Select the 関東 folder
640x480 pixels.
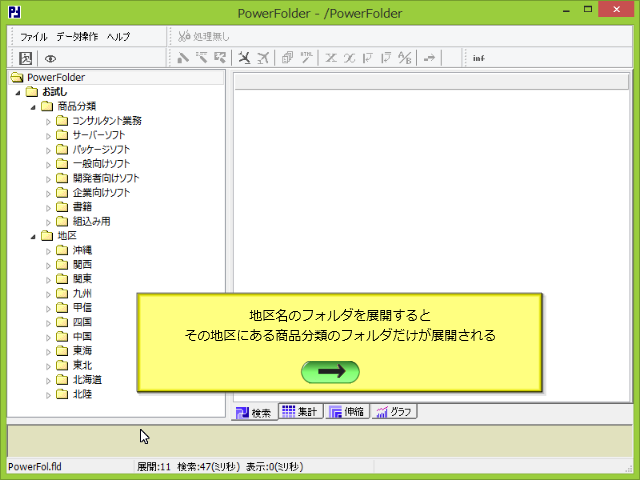(82, 279)
